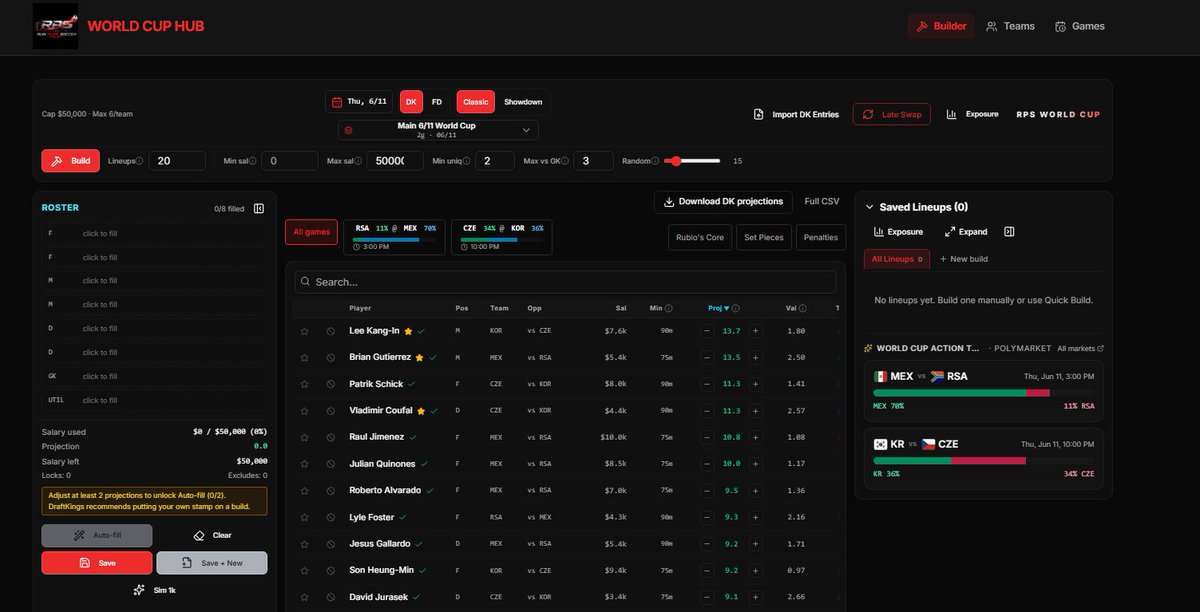
Task: Switch to Showdown contest mode
Action: coord(523,102)
